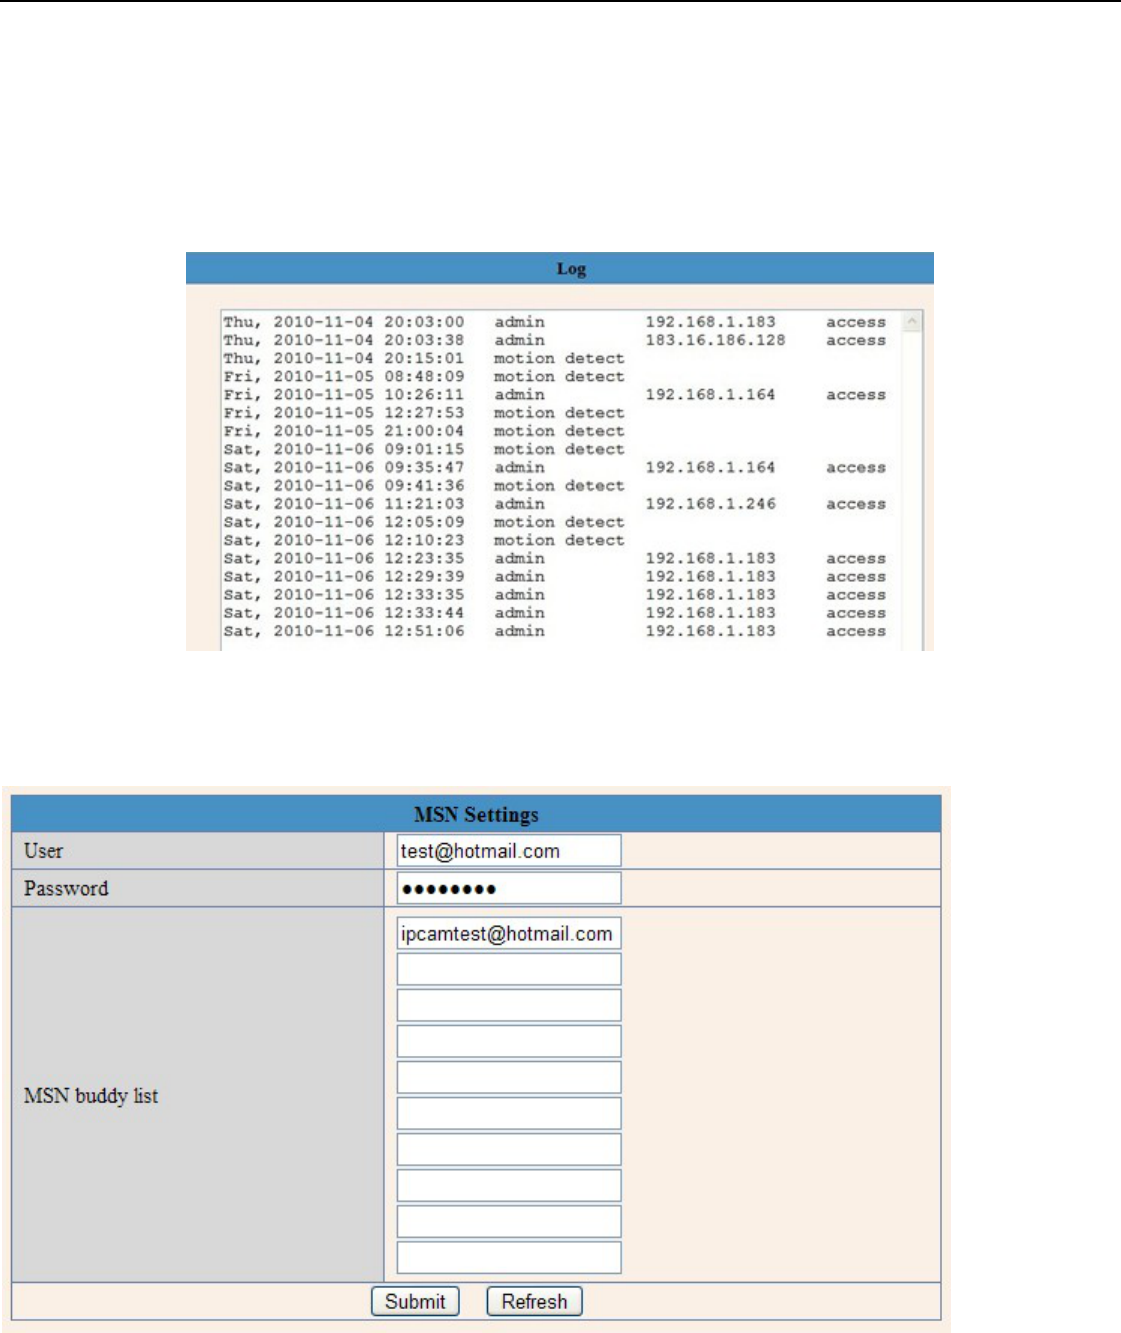
Task: Click log timestamp '2010-11-05 21:00:04'
Action: click(x=369, y=431)
